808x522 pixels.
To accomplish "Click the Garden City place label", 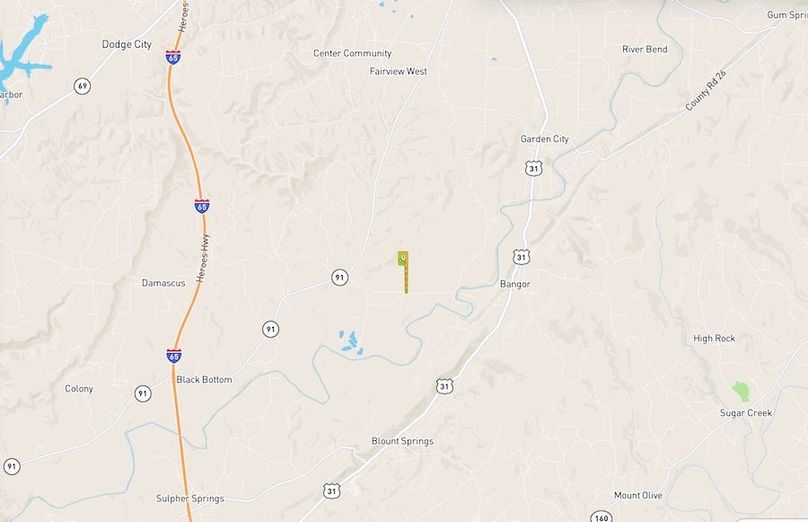I will [544, 139].
